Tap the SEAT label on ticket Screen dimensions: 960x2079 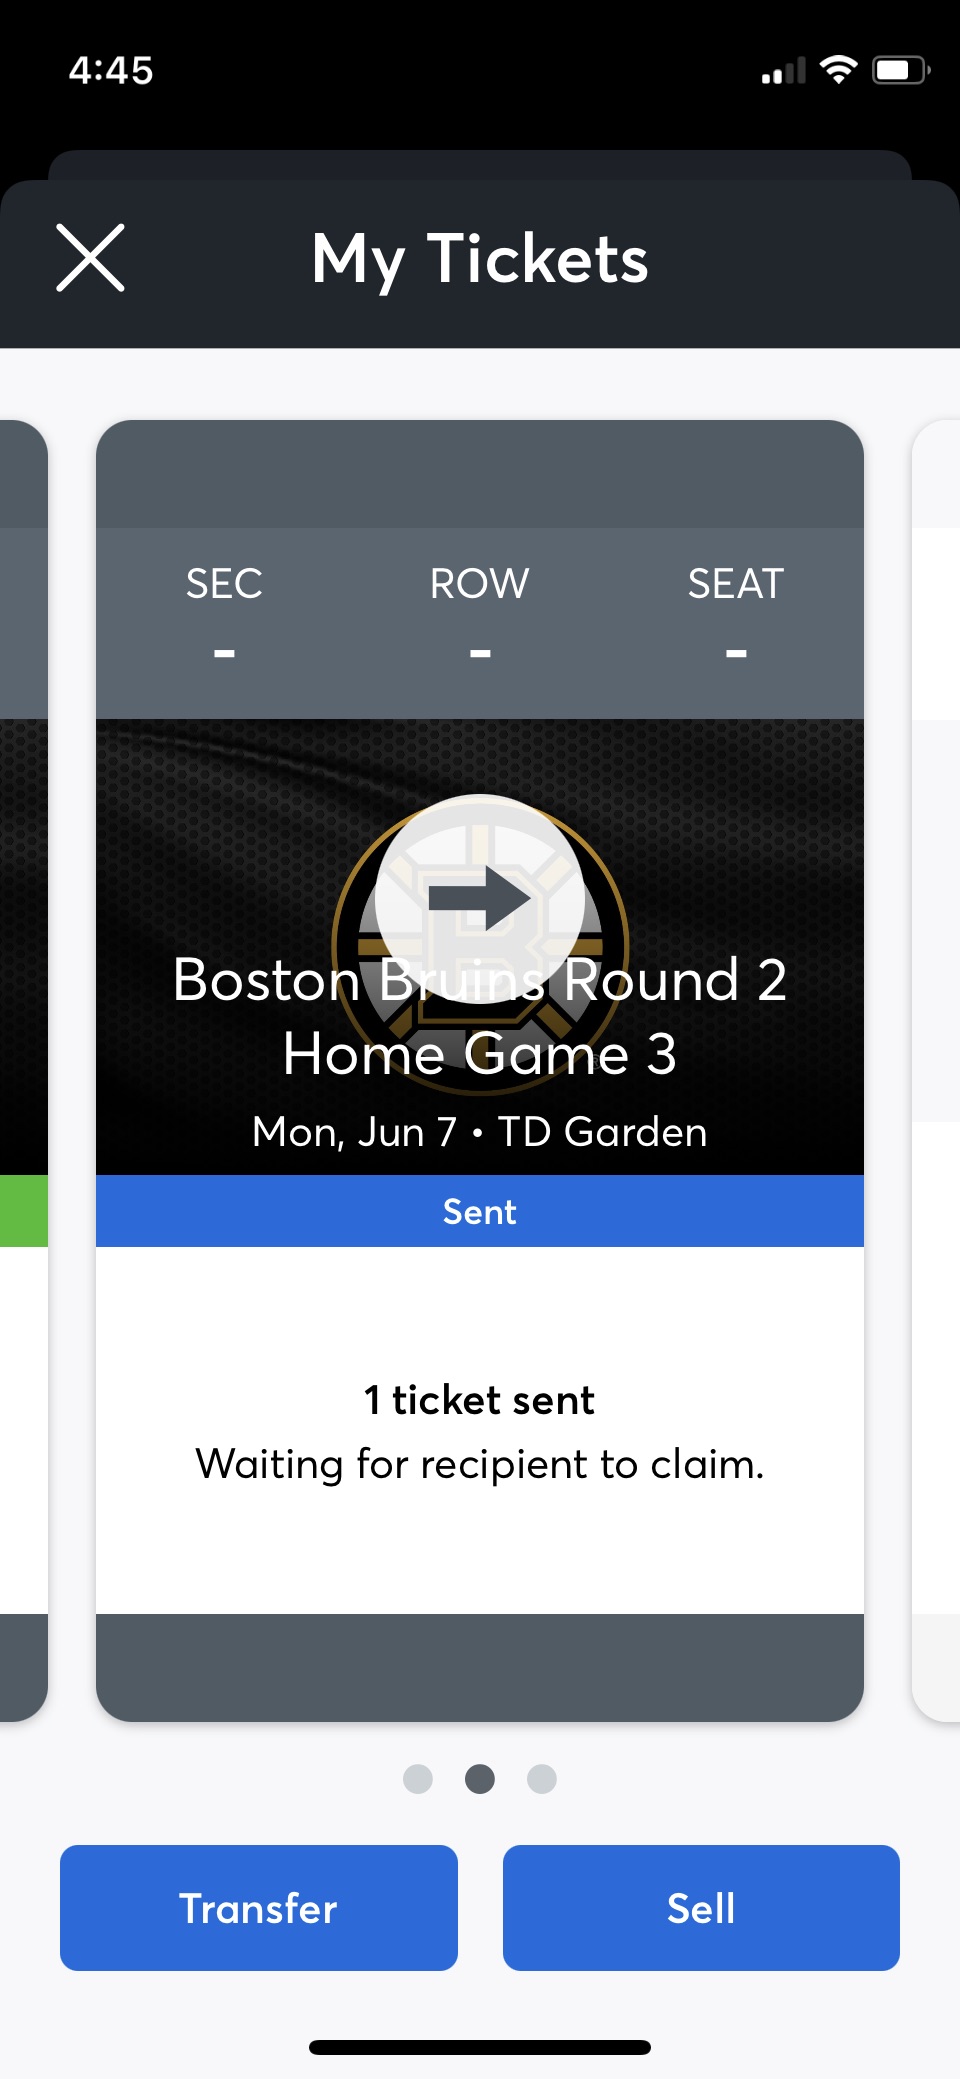(736, 584)
